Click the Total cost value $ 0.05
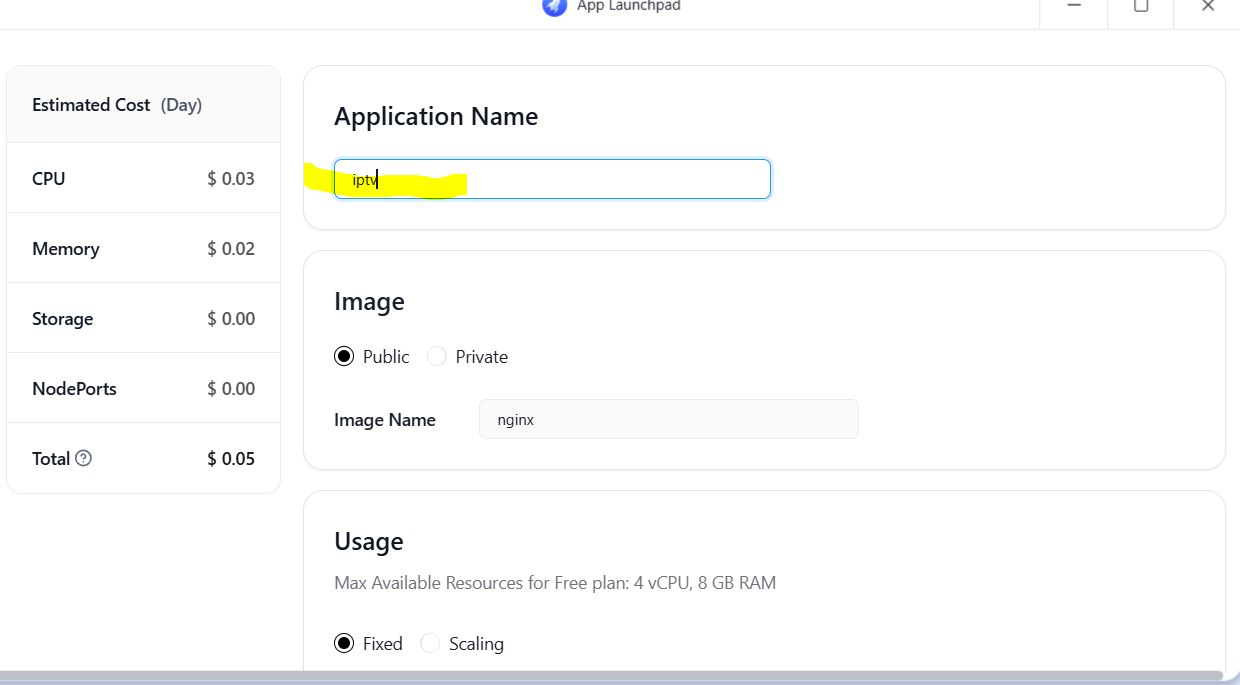Screen dimensions: 1240x685 pyautogui.click(x=231, y=459)
